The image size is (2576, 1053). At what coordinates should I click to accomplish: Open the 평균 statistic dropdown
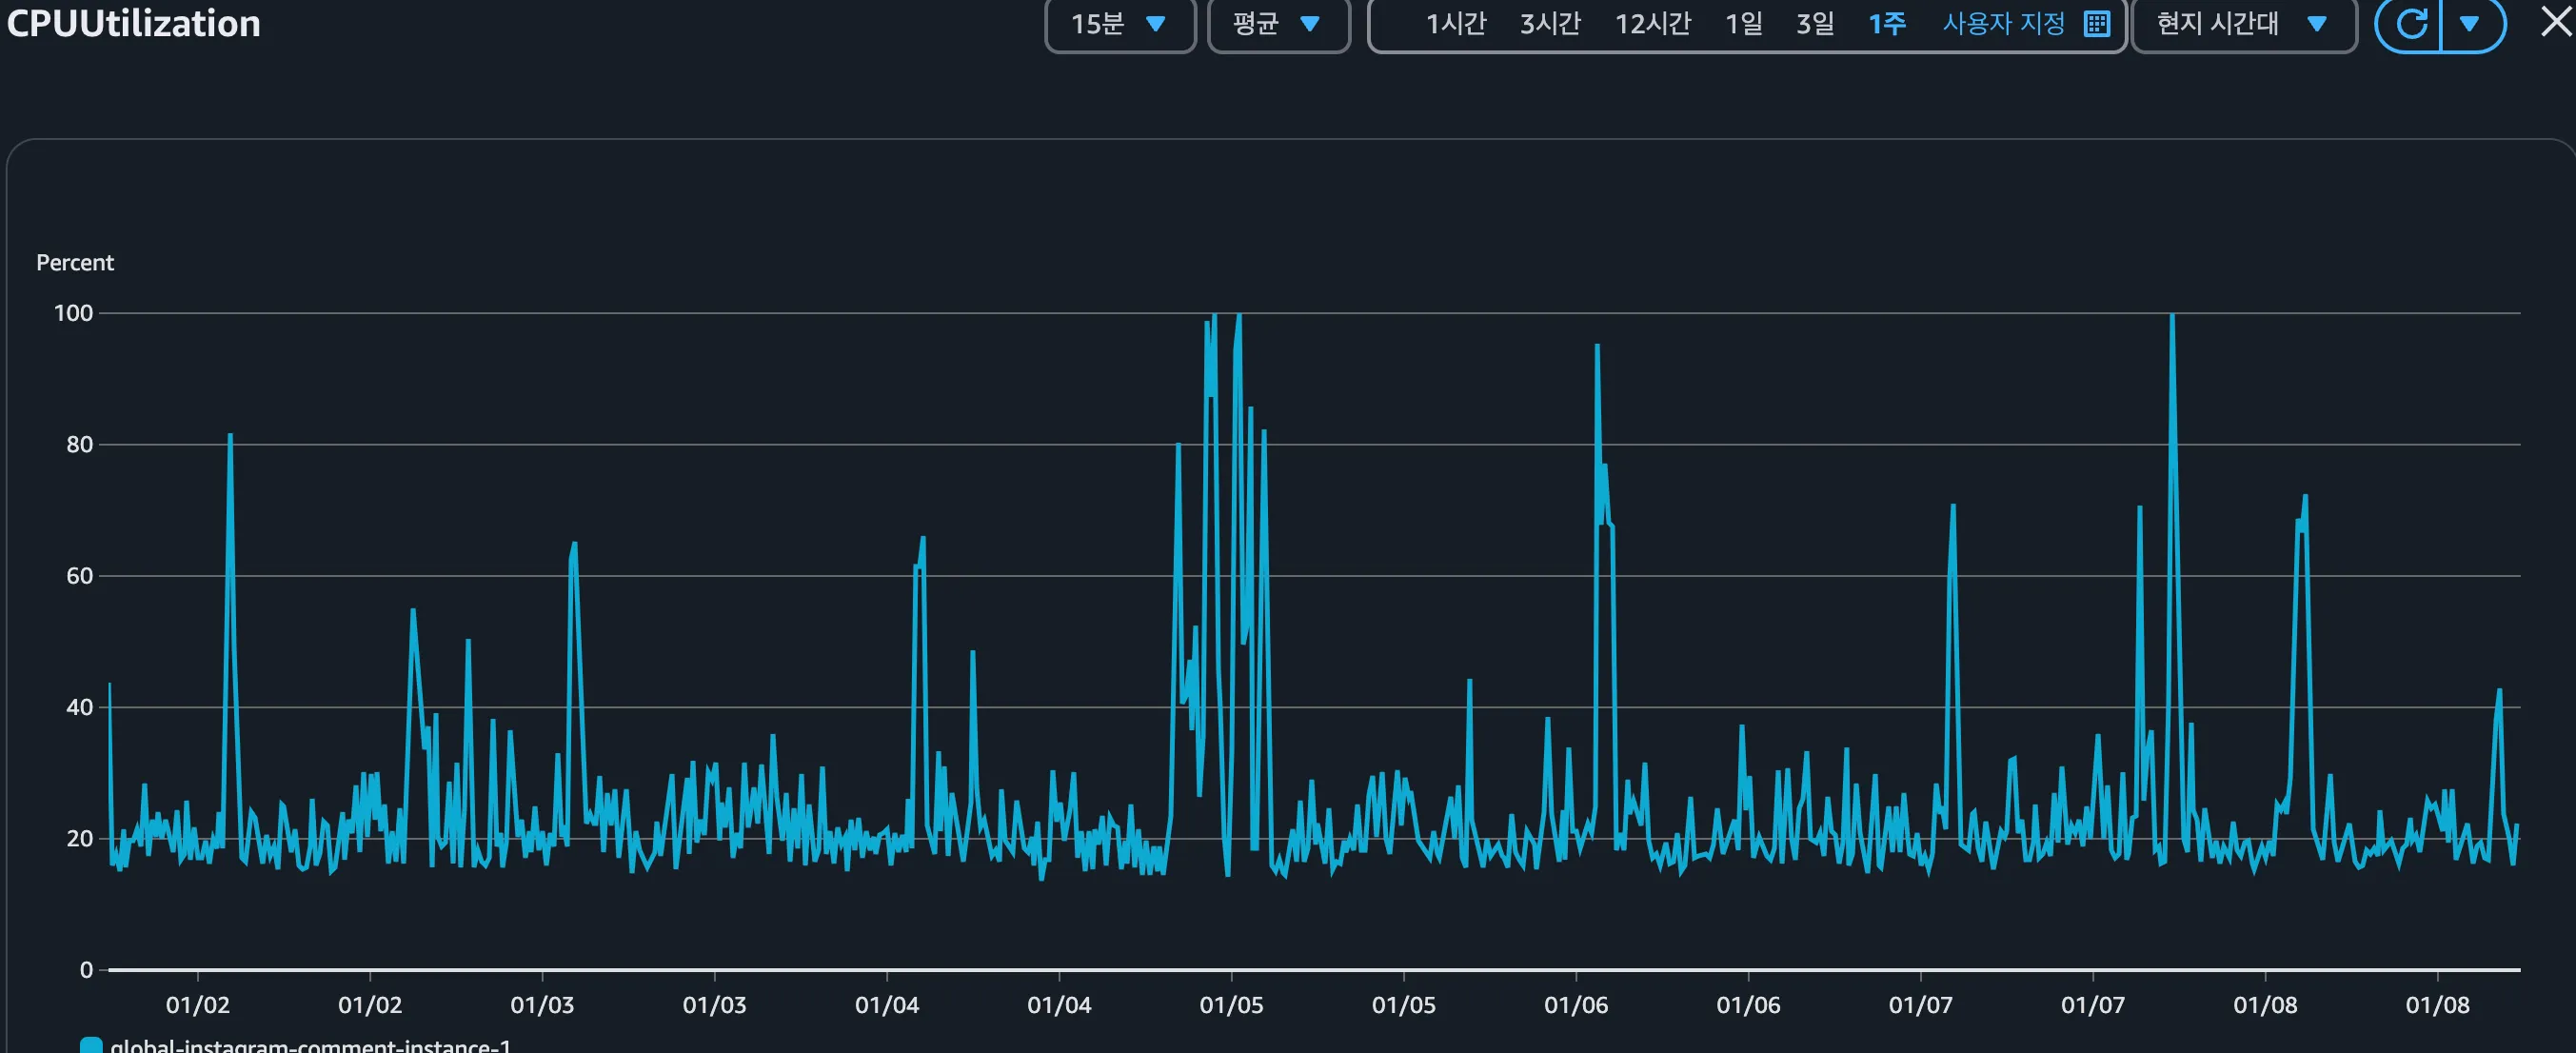(x=1277, y=23)
